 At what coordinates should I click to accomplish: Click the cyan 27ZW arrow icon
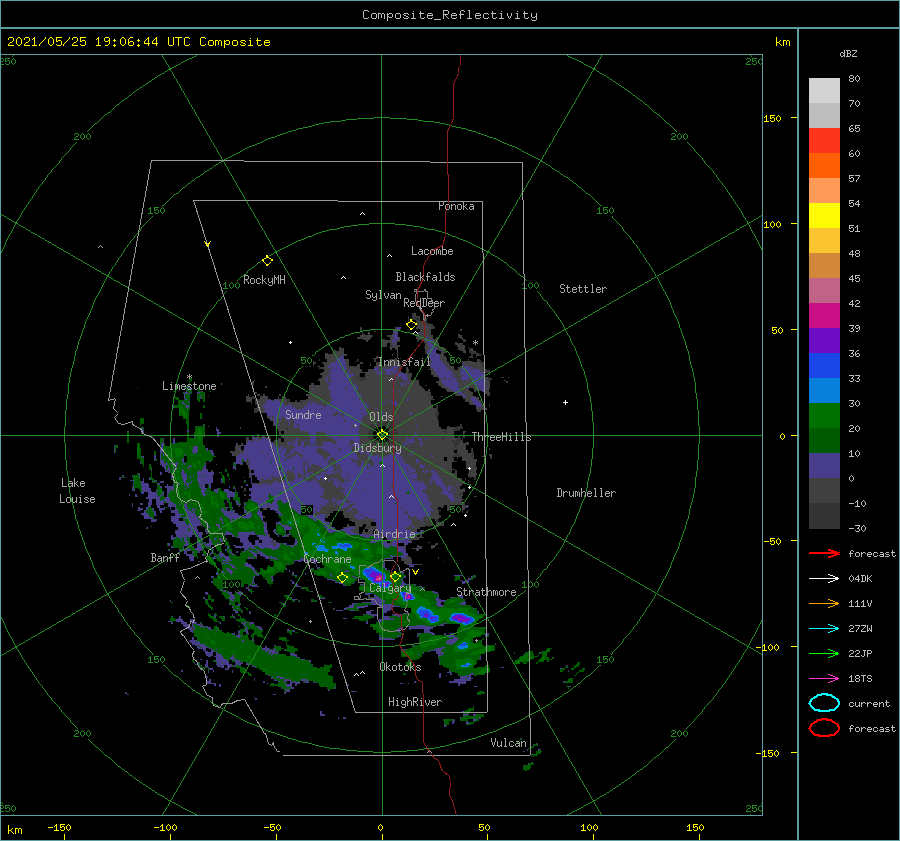824,629
